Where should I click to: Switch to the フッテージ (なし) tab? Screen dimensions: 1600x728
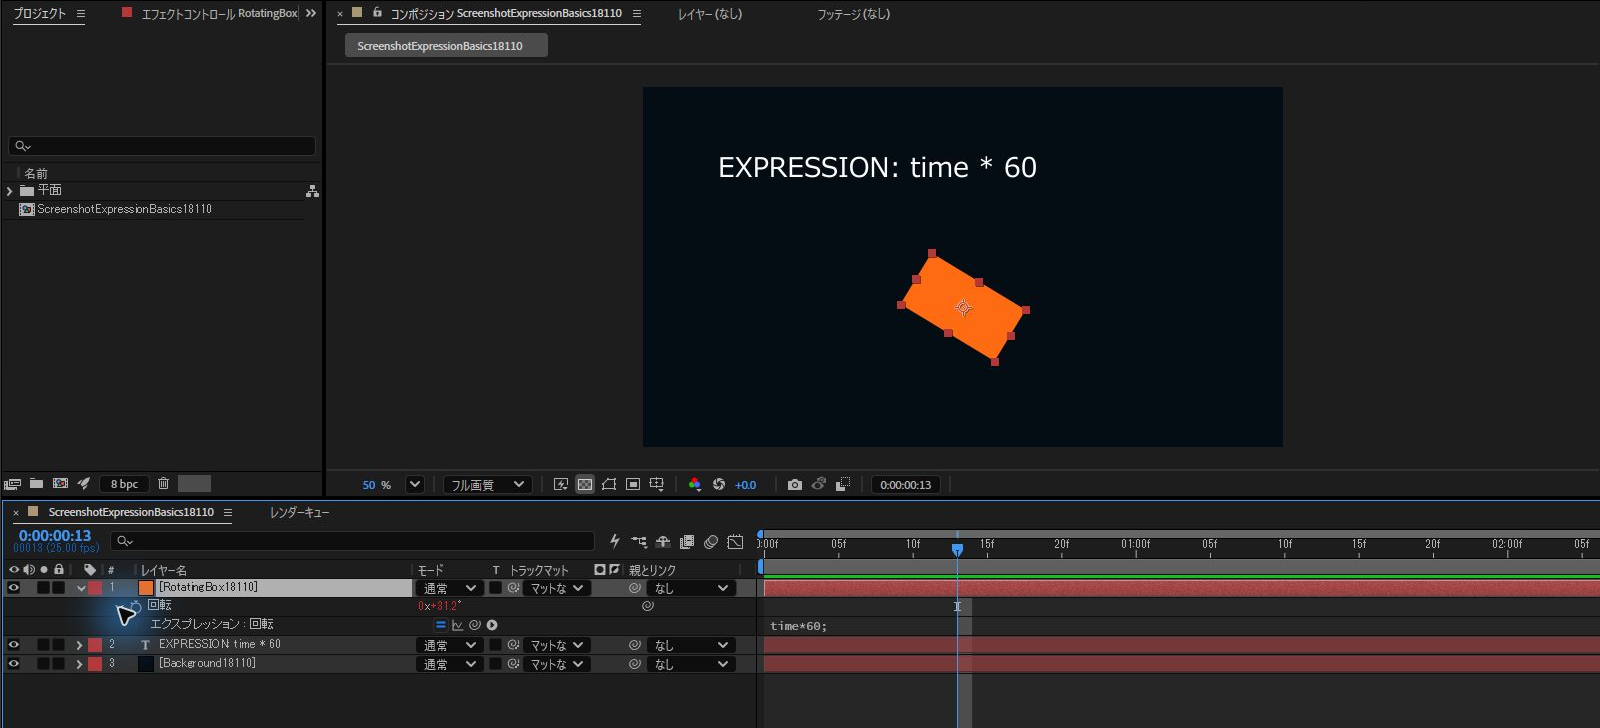pos(853,14)
